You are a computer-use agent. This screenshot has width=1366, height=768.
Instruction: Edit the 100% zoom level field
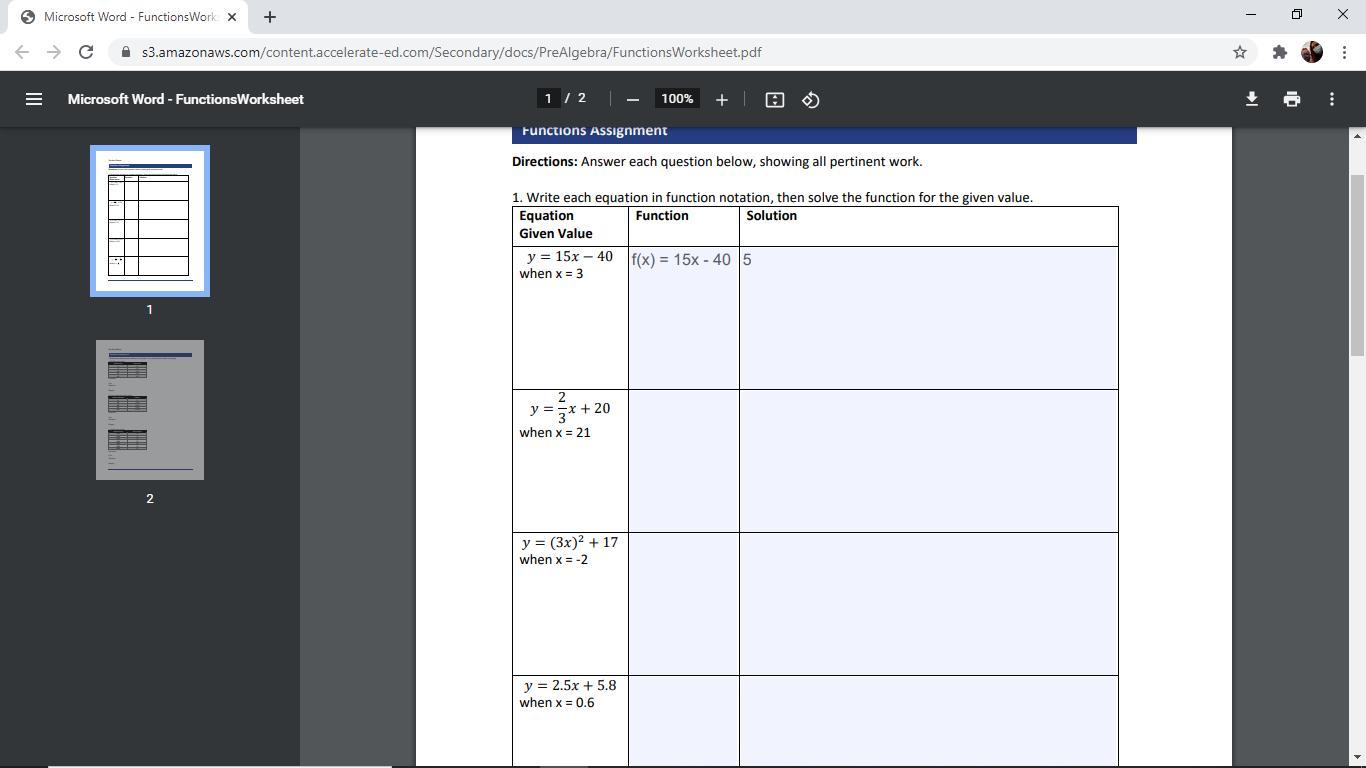click(677, 99)
